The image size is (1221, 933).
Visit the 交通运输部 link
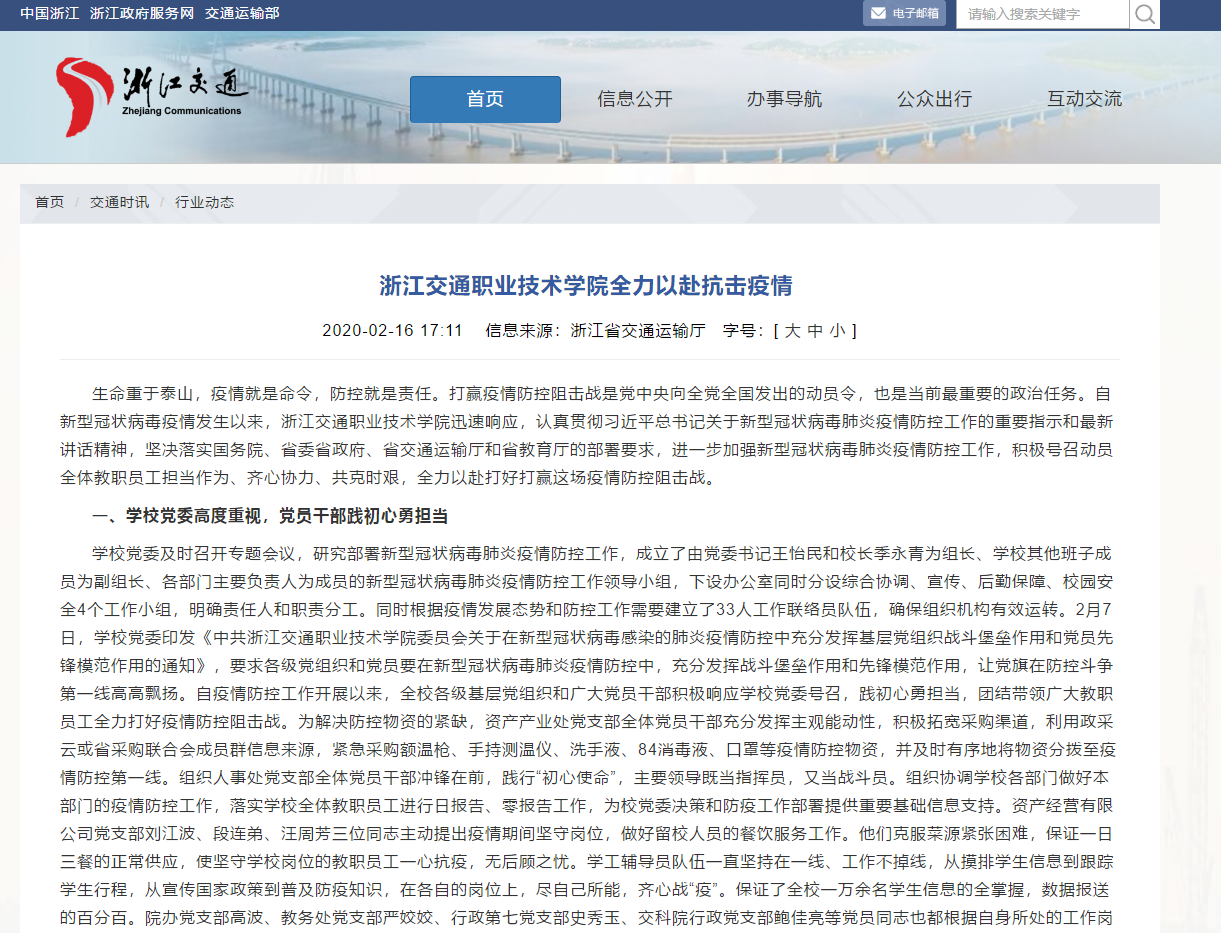242,13
